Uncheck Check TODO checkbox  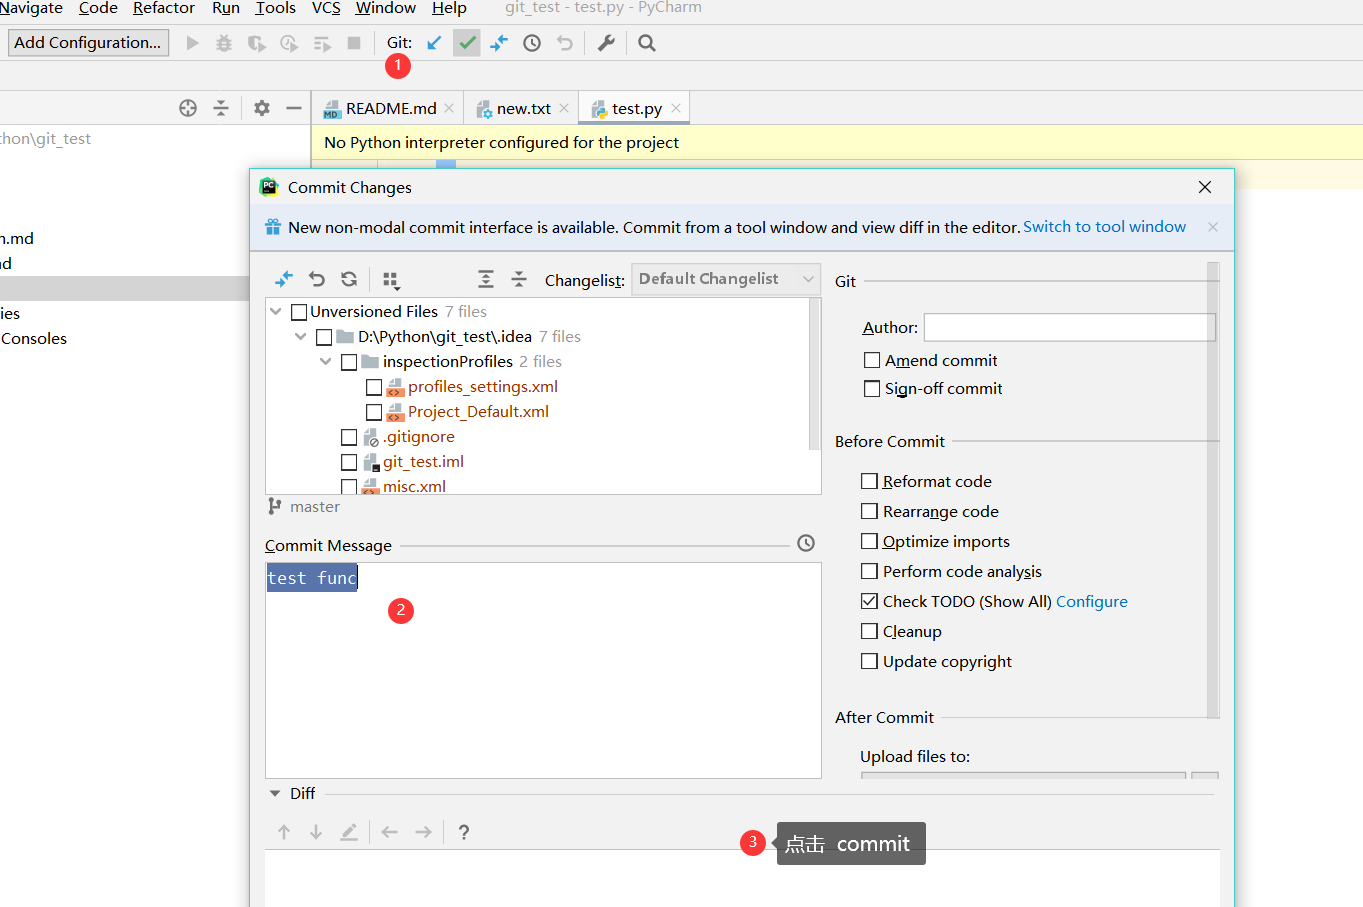(x=870, y=601)
